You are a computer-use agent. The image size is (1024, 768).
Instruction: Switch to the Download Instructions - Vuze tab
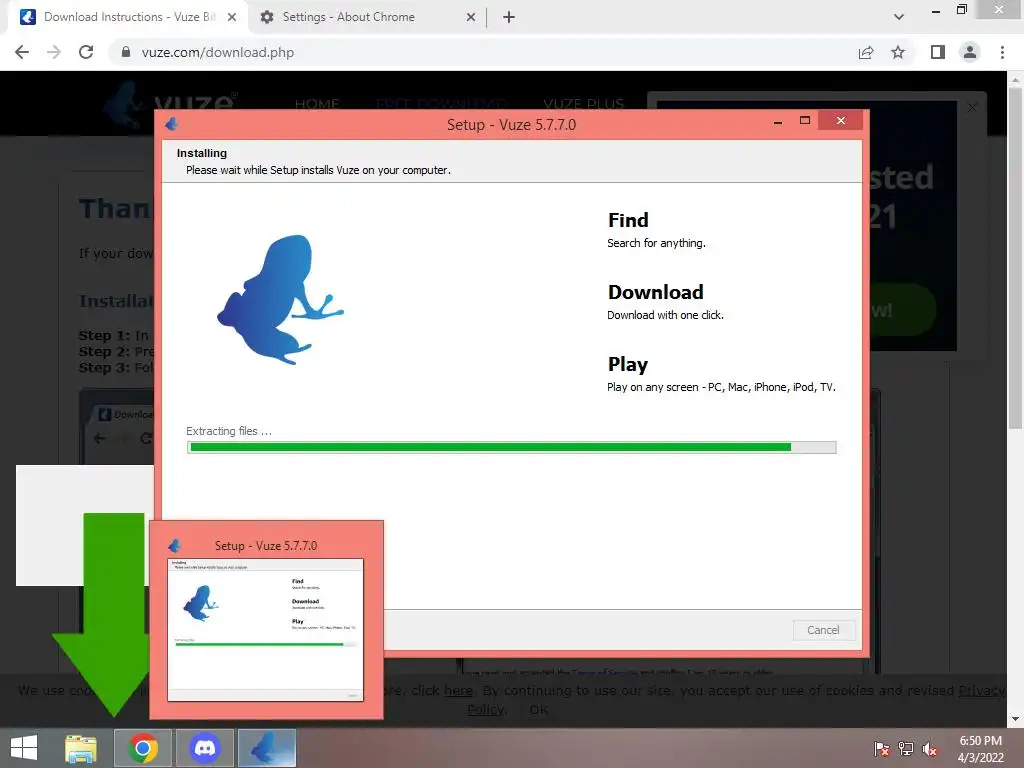coord(128,17)
